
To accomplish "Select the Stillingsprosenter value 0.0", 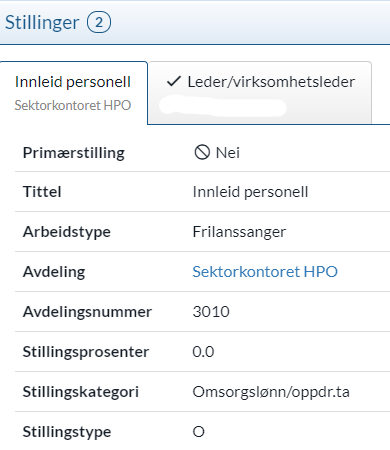I will point(203,352).
